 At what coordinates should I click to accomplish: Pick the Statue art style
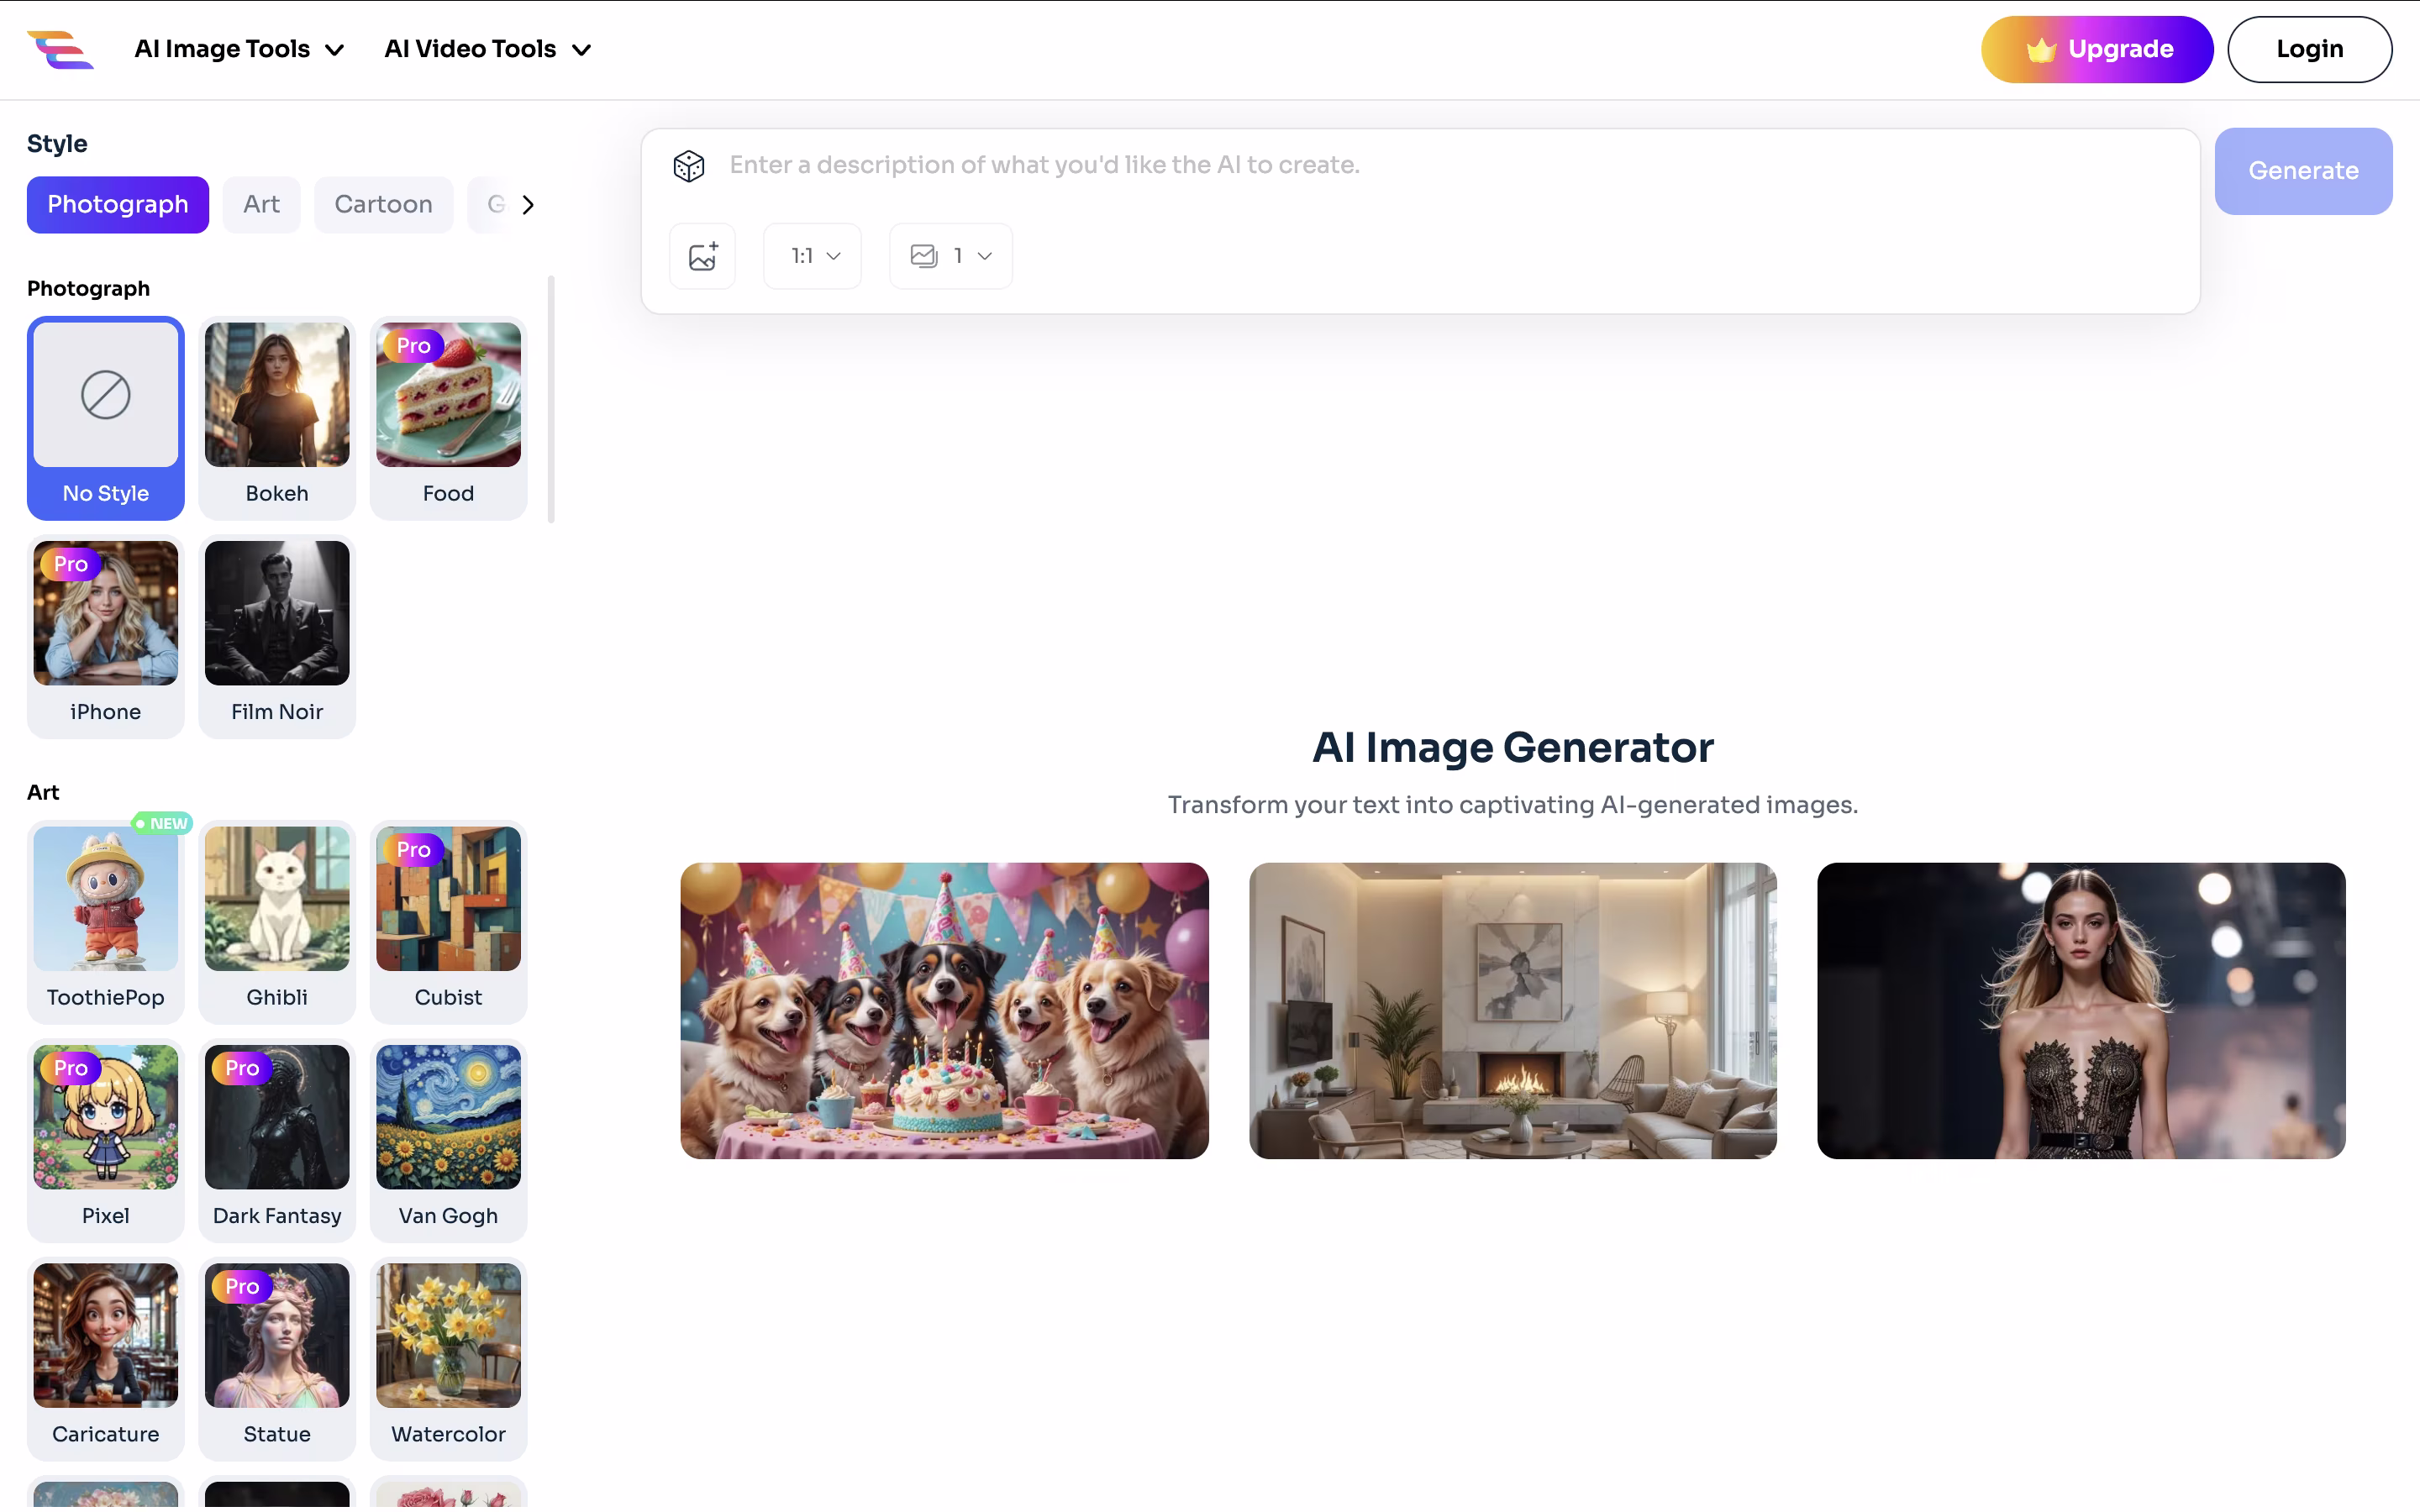click(x=277, y=1359)
